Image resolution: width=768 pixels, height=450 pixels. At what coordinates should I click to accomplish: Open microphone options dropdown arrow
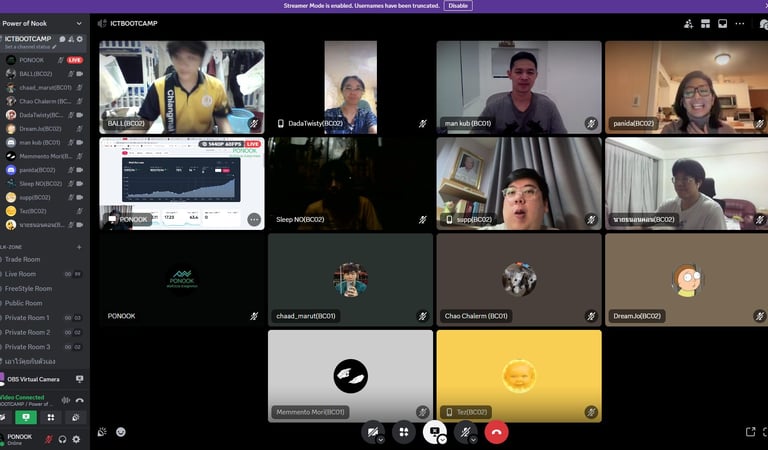pyautogui.click(x=473, y=440)
